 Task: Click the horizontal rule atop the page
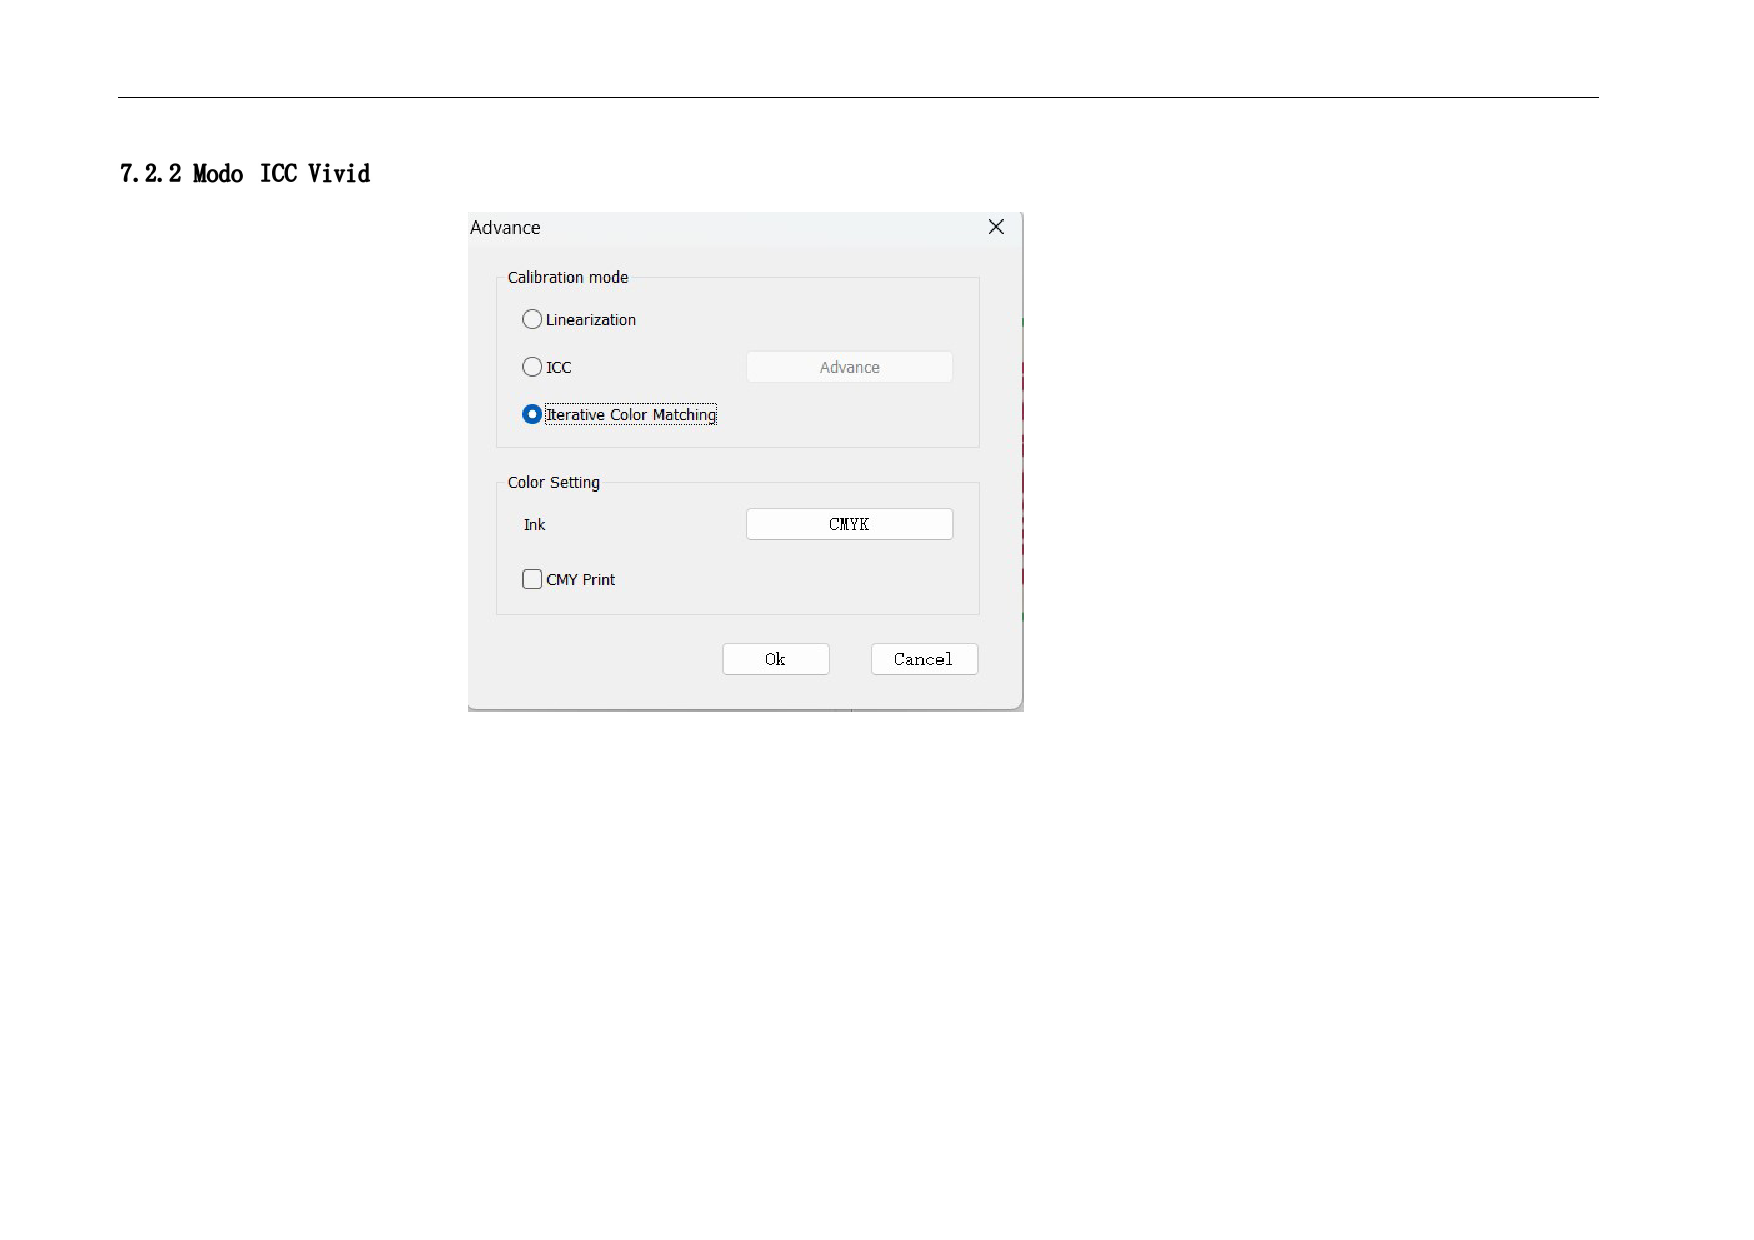tap(858, 97)
